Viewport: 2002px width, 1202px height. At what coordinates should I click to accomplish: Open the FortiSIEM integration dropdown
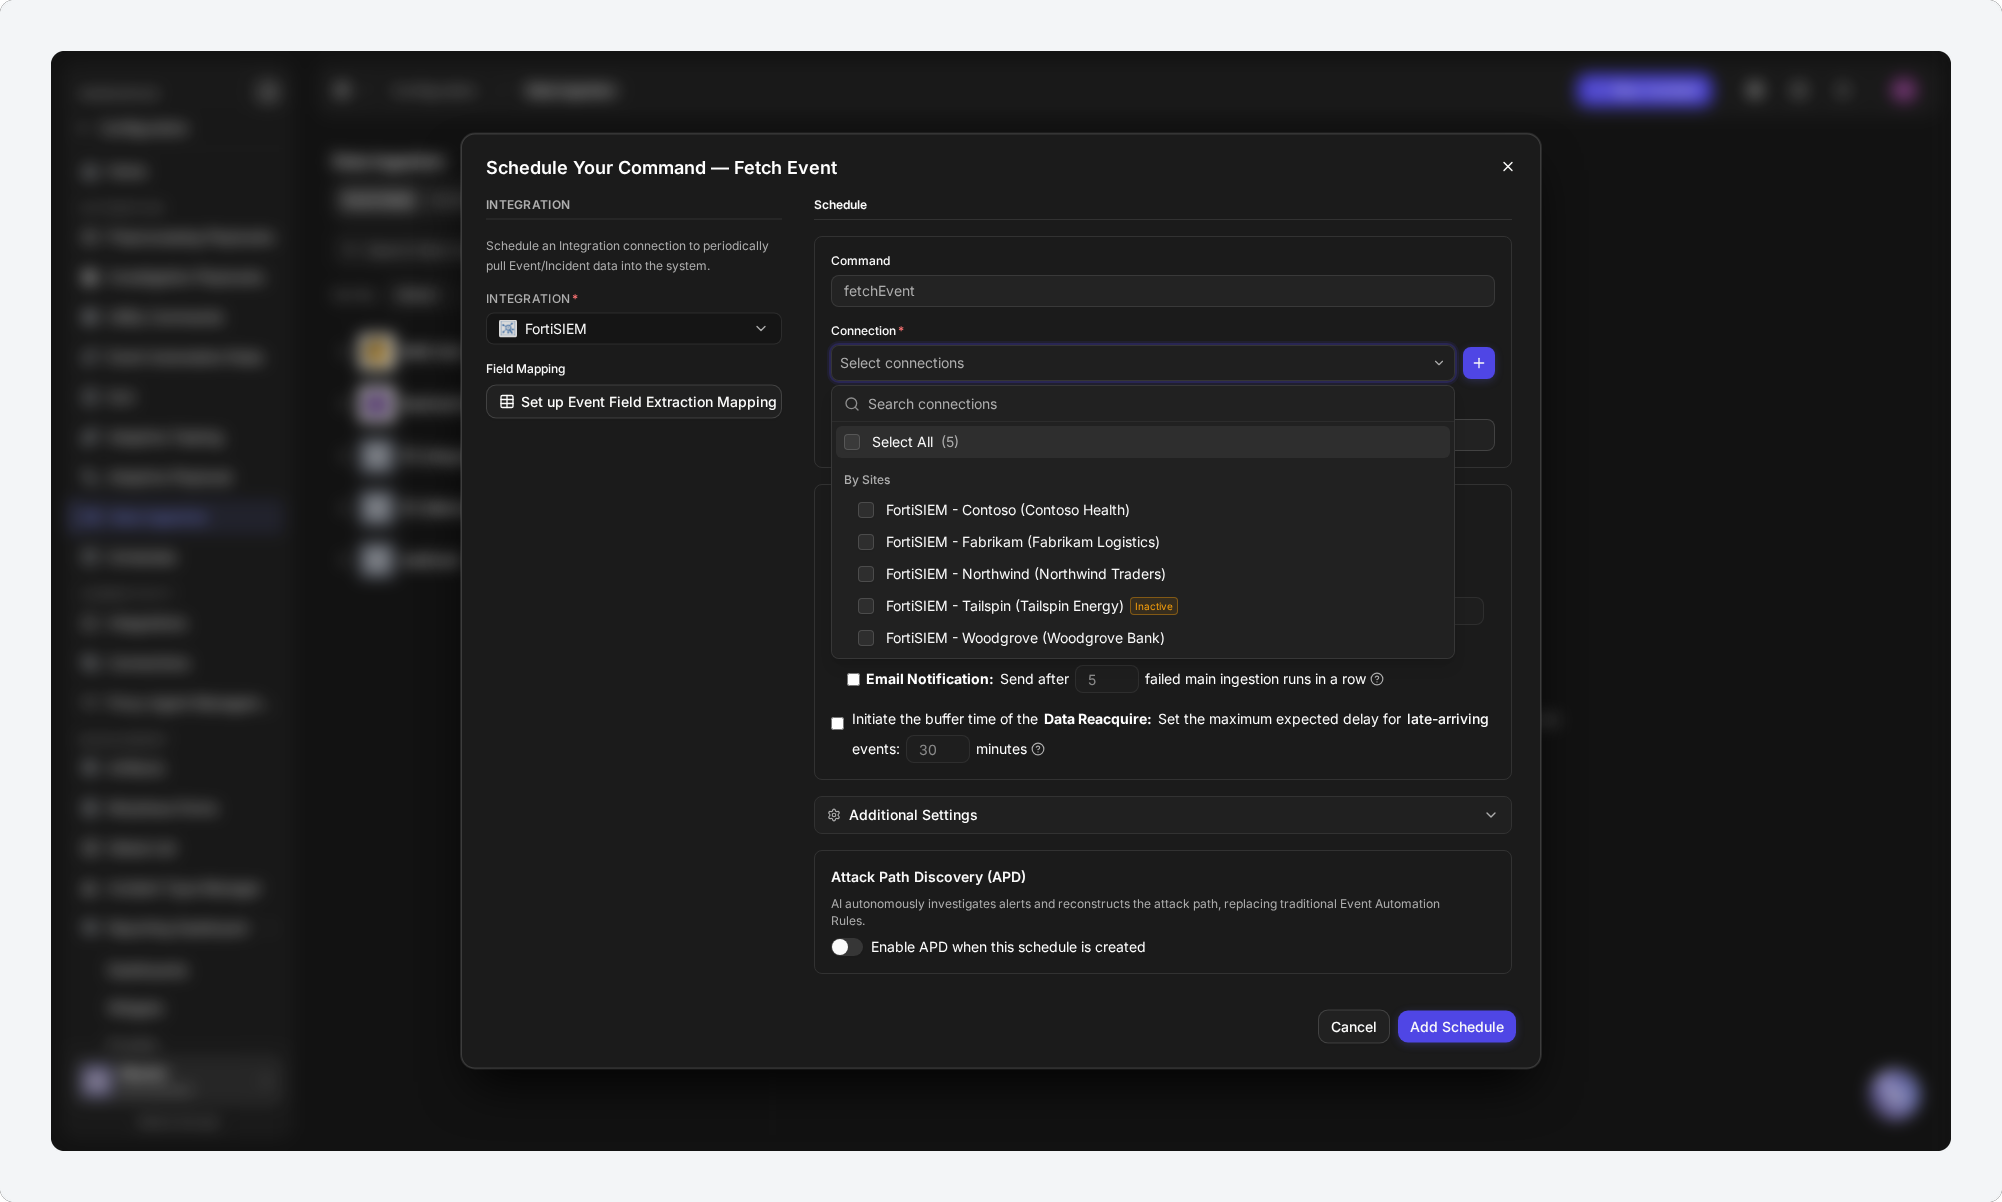(x=634, y=329)
